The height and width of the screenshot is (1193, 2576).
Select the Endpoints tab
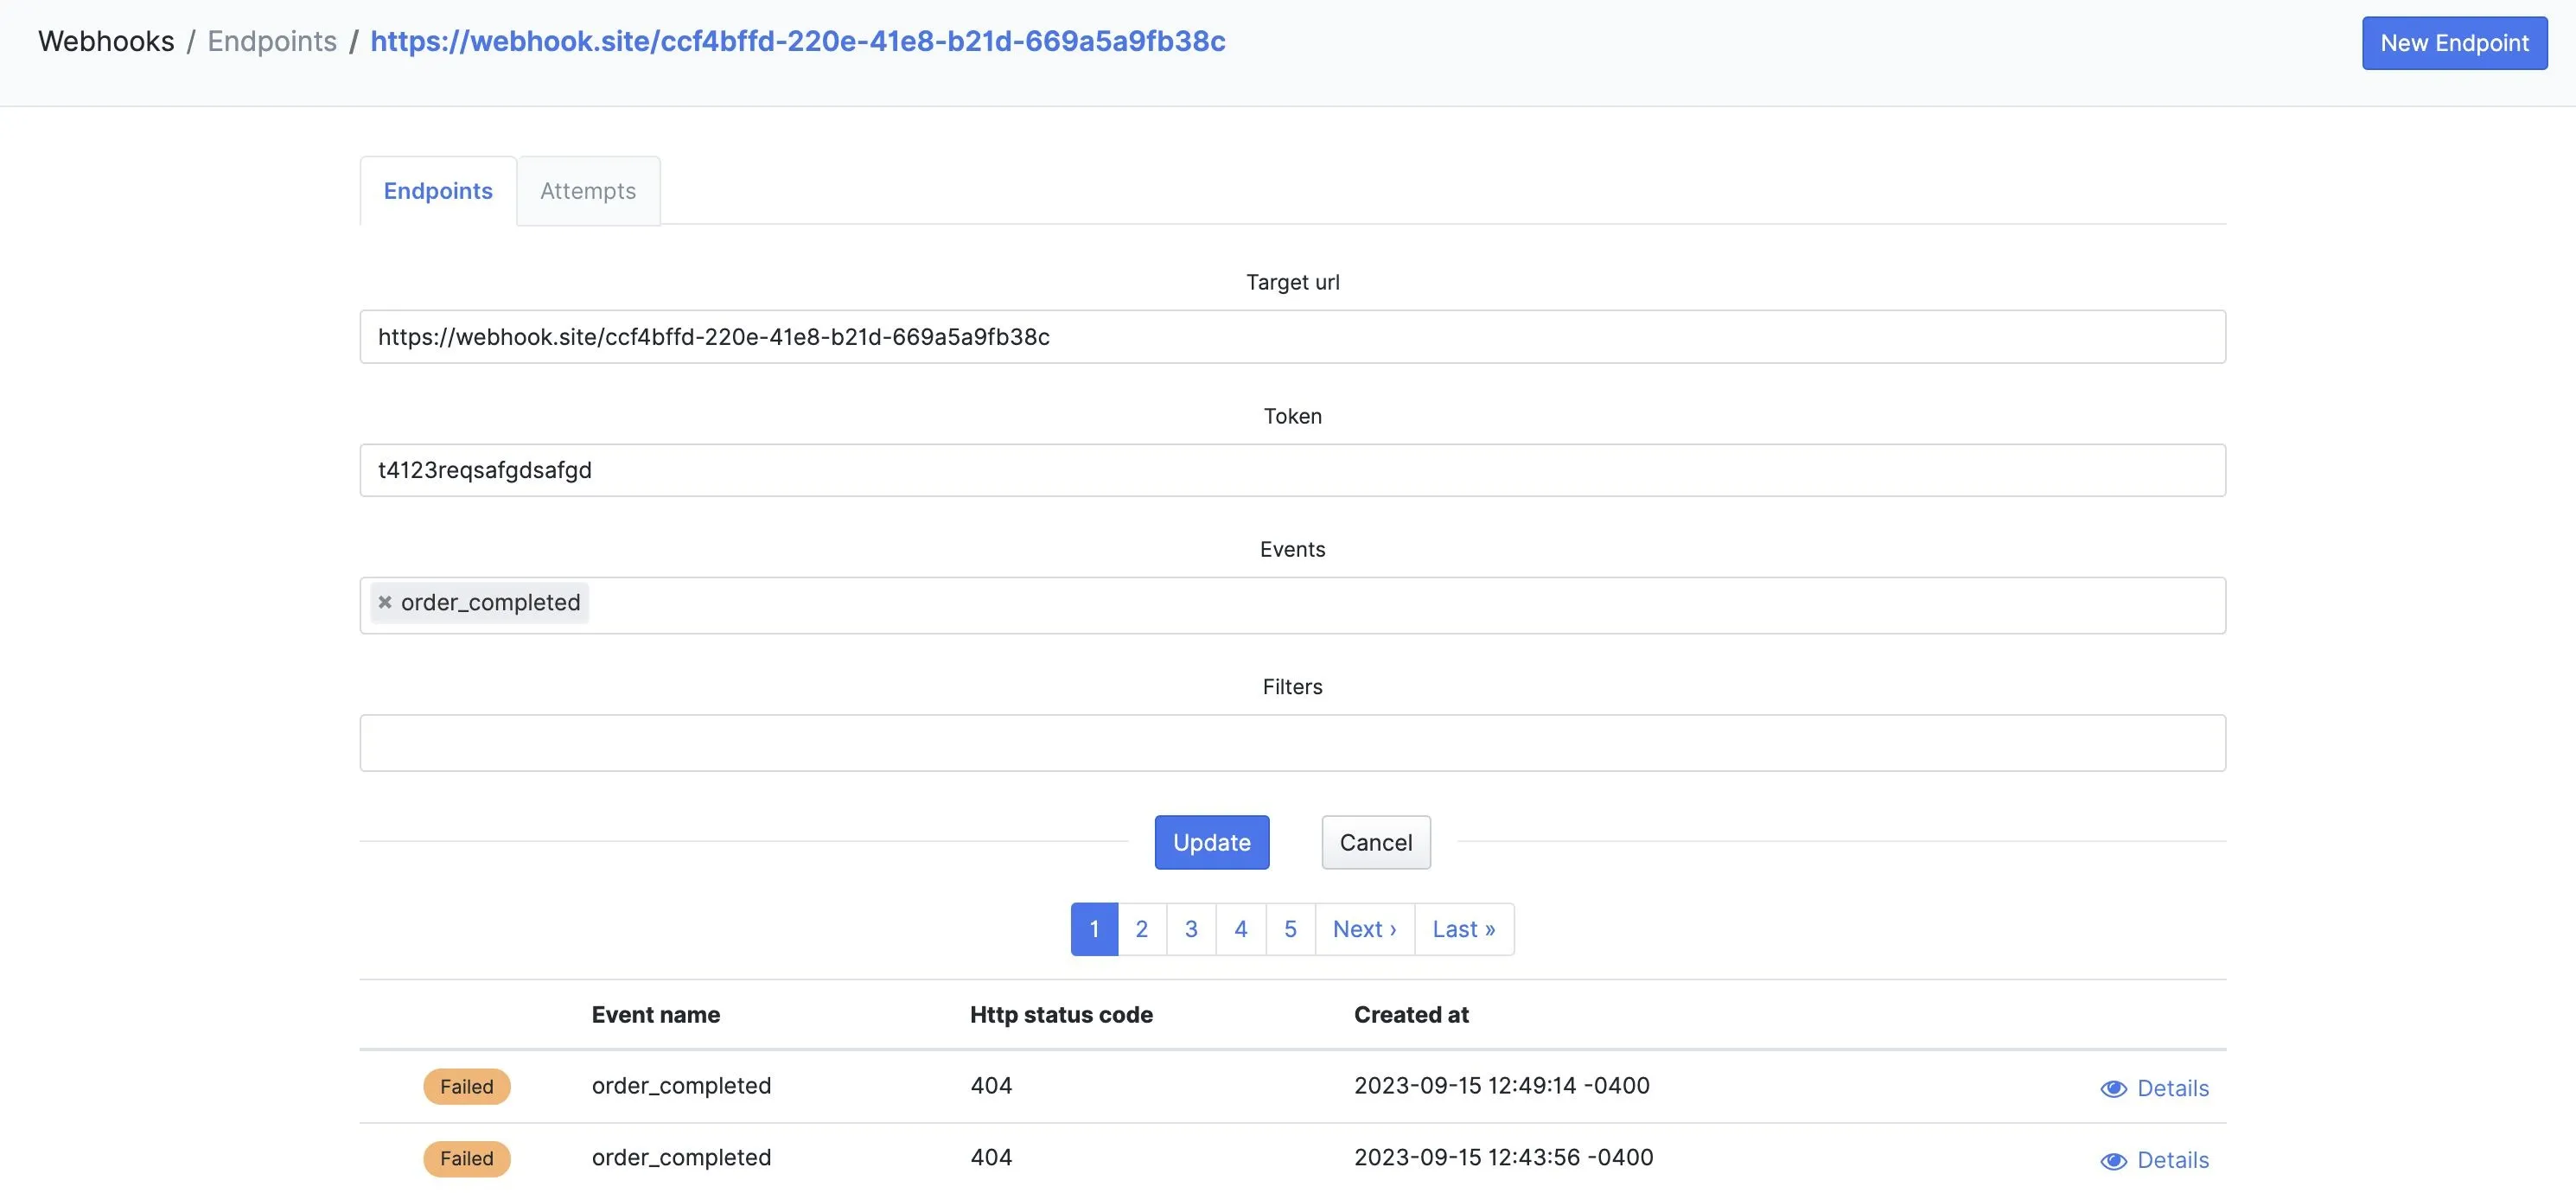tap(438, 191)
